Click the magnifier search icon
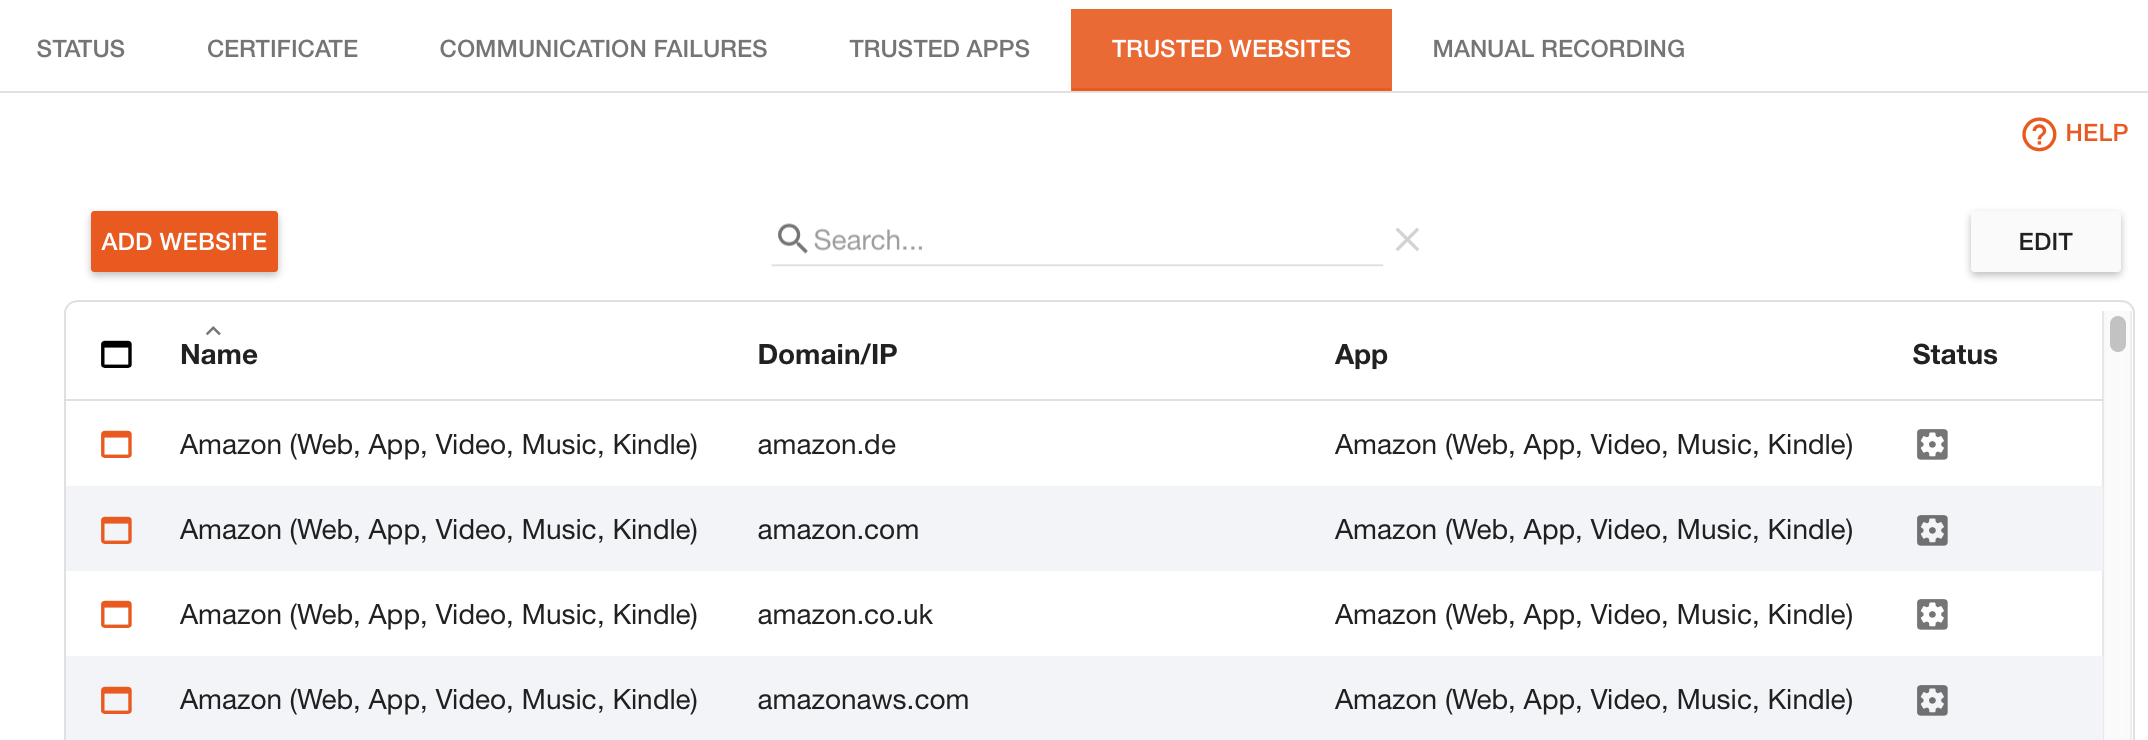Image resolution: width=2148 pixels, height=740 pixels. (792, 238)
